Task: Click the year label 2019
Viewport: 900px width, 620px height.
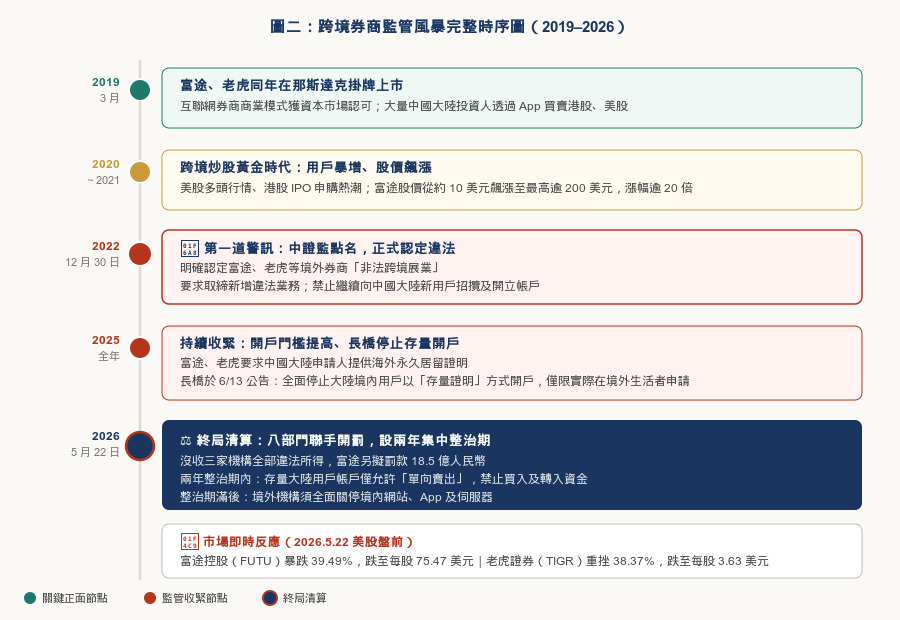Action: (106, 82)
